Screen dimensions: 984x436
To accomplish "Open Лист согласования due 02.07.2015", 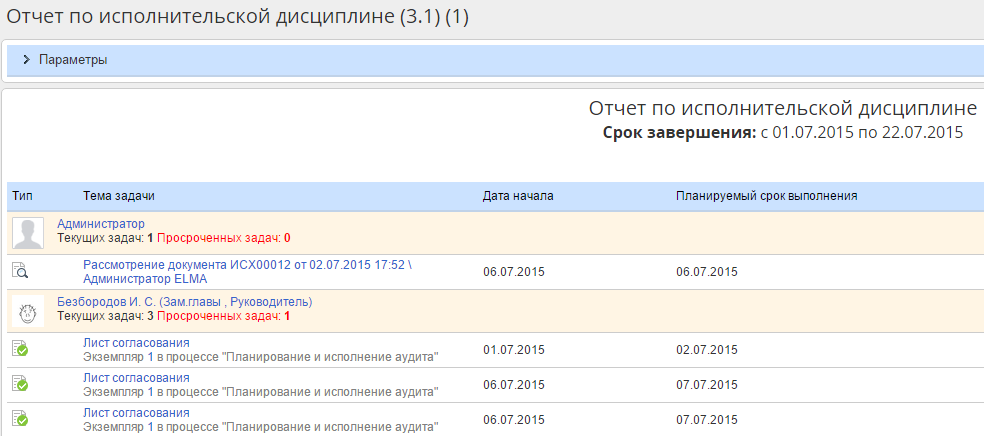I will [x=136, y=343].
